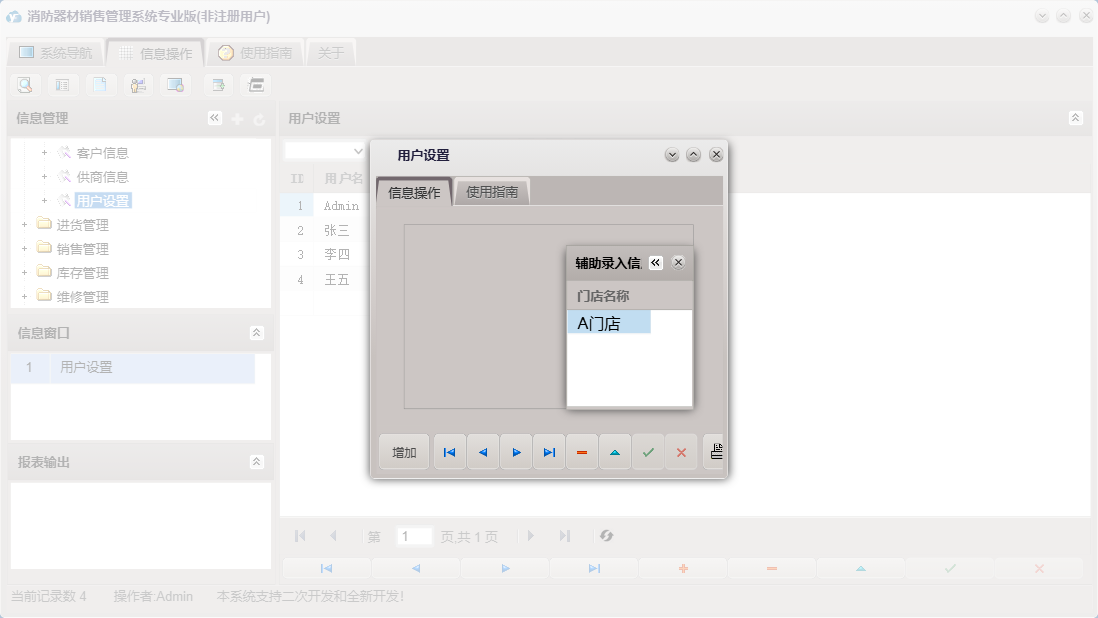Click the orange minus delete-record icon
This screenshot has width=1098, height=618.
(582, 452)
